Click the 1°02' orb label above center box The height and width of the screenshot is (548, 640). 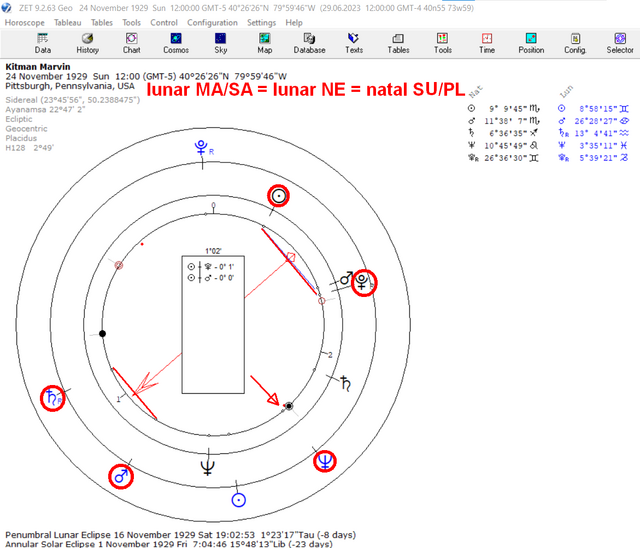coord(213,251)
